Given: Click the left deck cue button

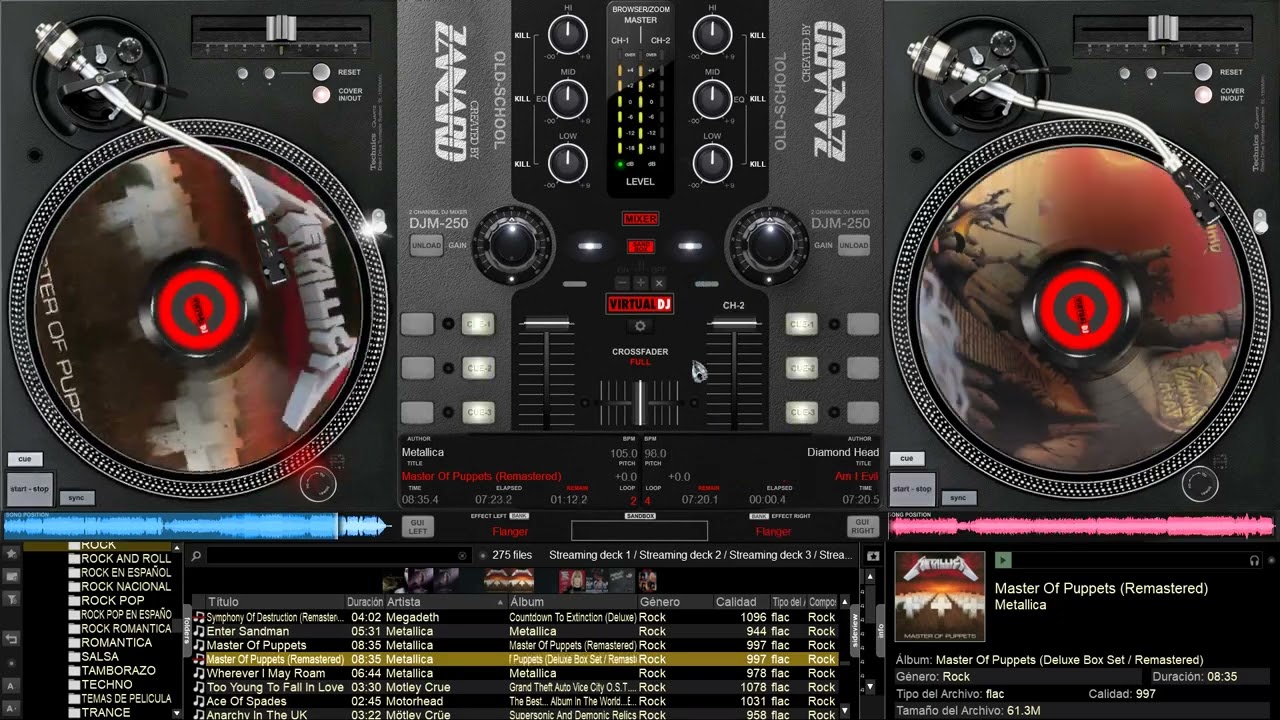Looking at the screenshot, I should [x=25, y=459].
